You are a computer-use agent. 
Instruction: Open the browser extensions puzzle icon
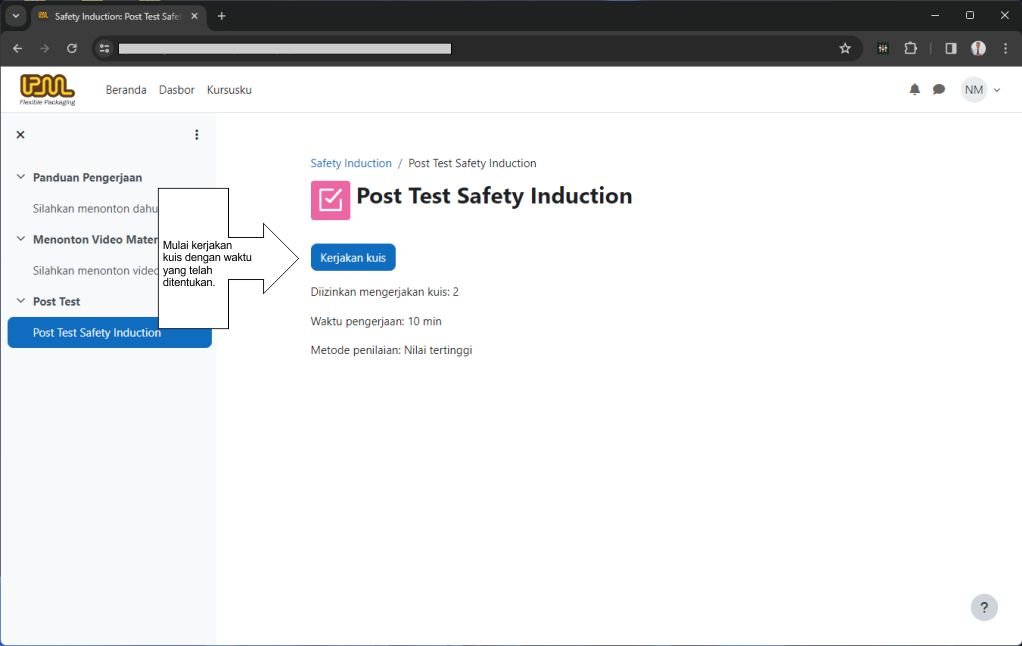pyautogui.click(x=910, y=48)
